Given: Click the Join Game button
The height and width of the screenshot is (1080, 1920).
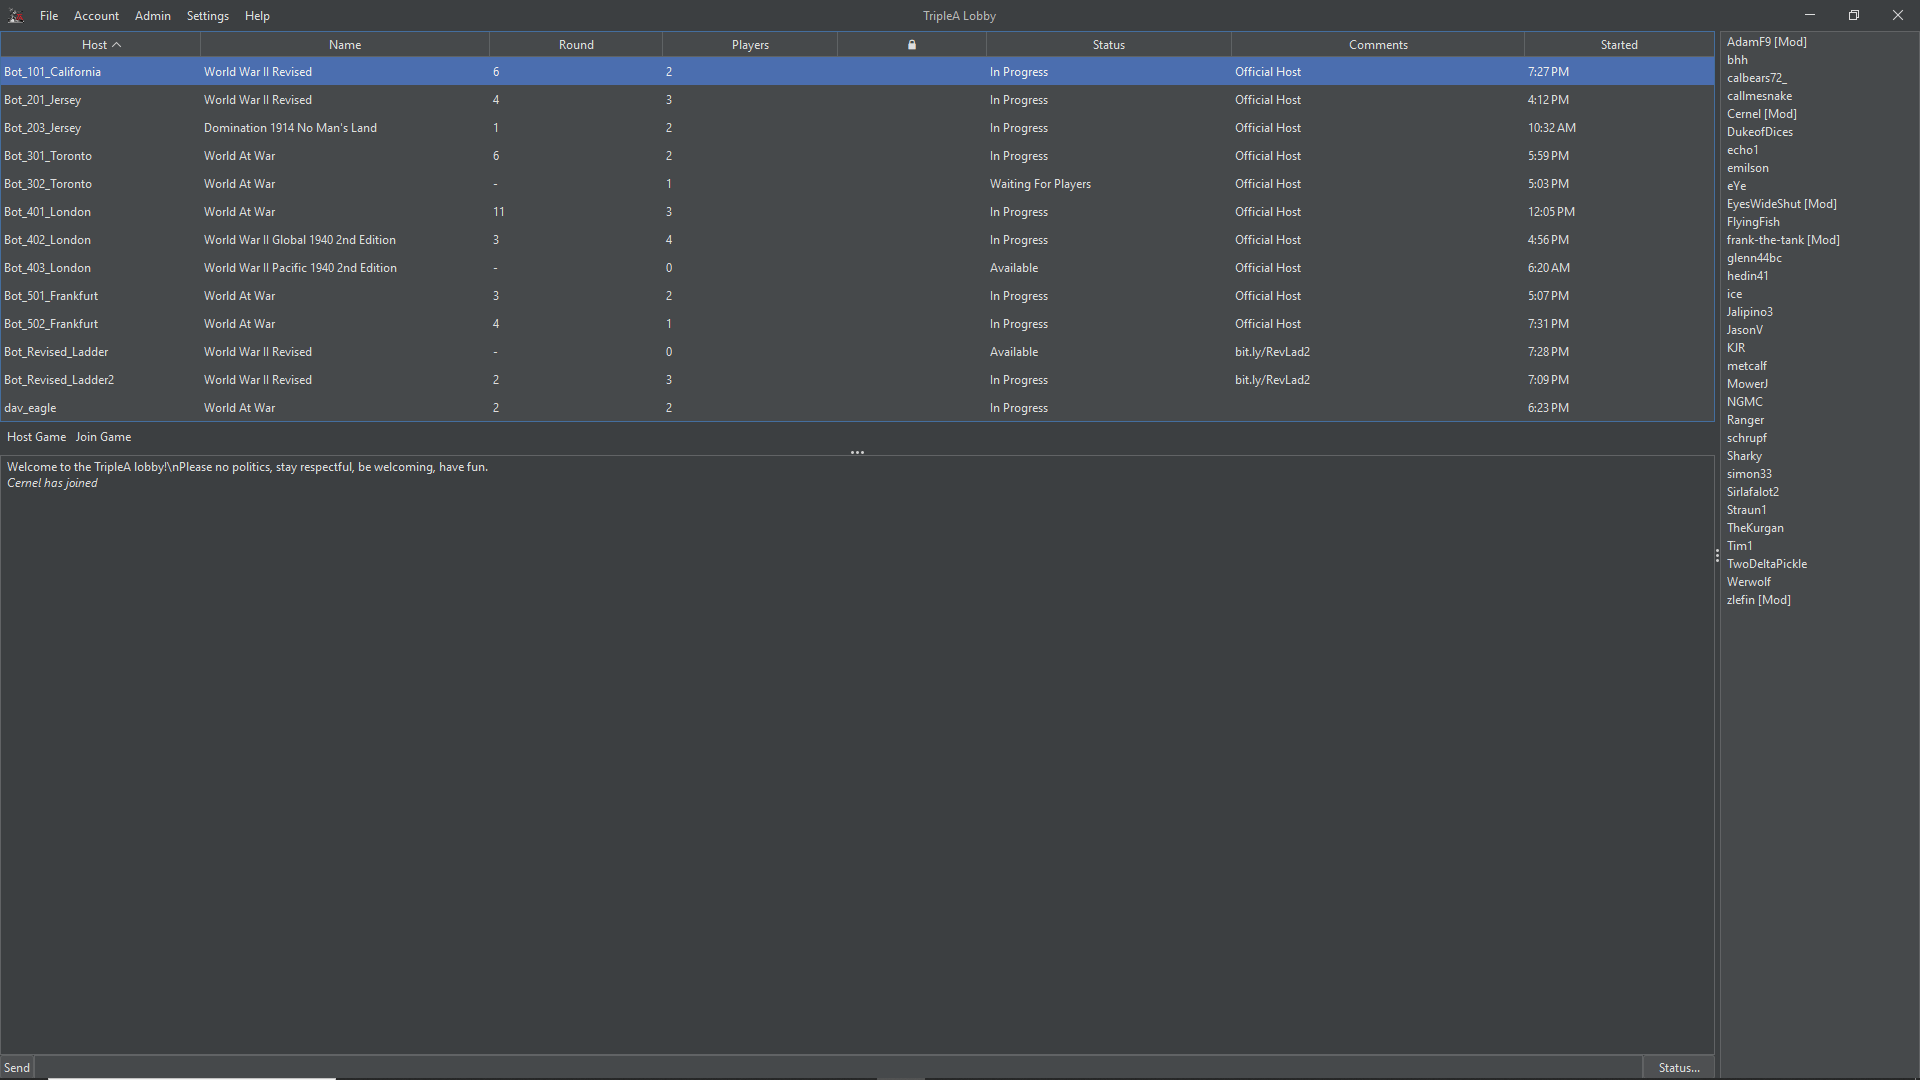Looking at the screenshot, I should [103, 437].
